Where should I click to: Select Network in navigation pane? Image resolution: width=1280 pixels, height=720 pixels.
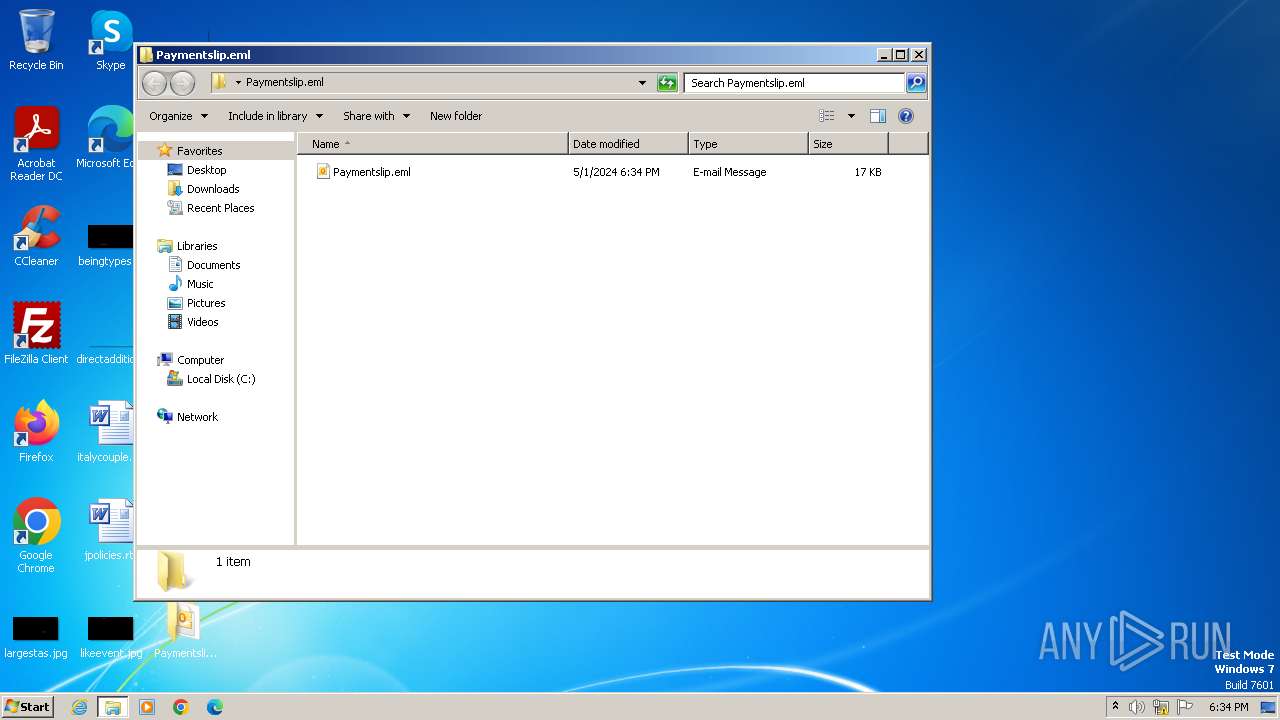pyautogui.click(x=197, y=417)
